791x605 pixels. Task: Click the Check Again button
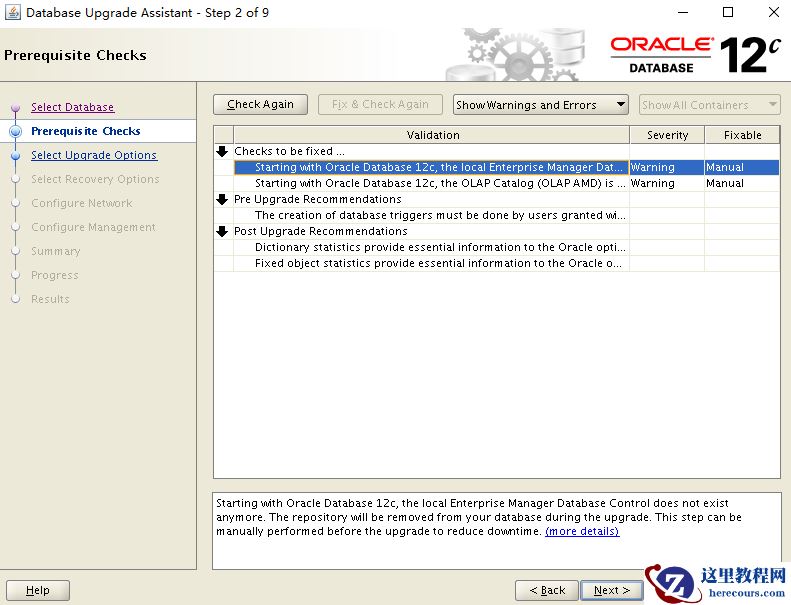[260, 104]
